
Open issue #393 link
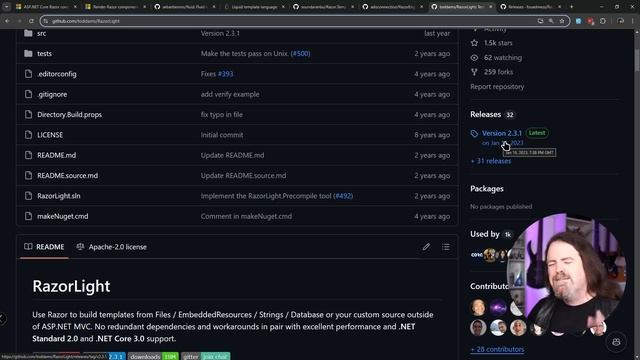(225, 74)
